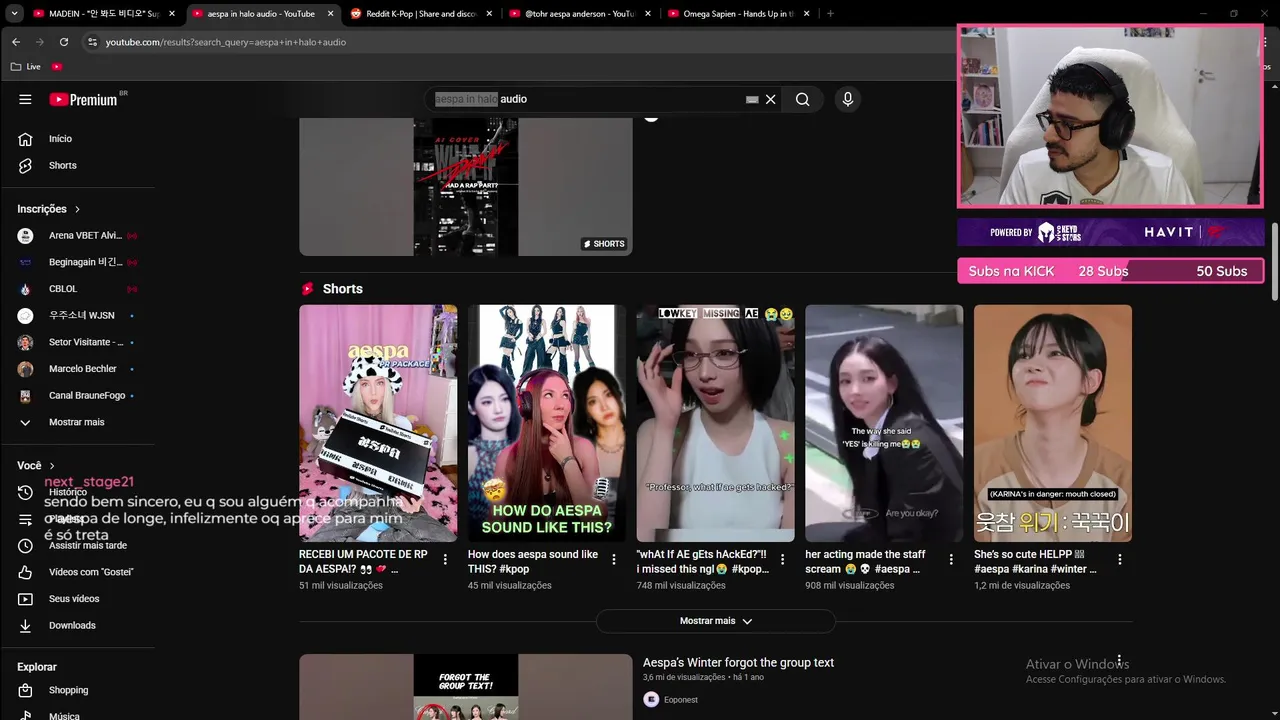Go back in browser history
The width and height of the screenshot is (1280, 720).
(x=16, y=42)
